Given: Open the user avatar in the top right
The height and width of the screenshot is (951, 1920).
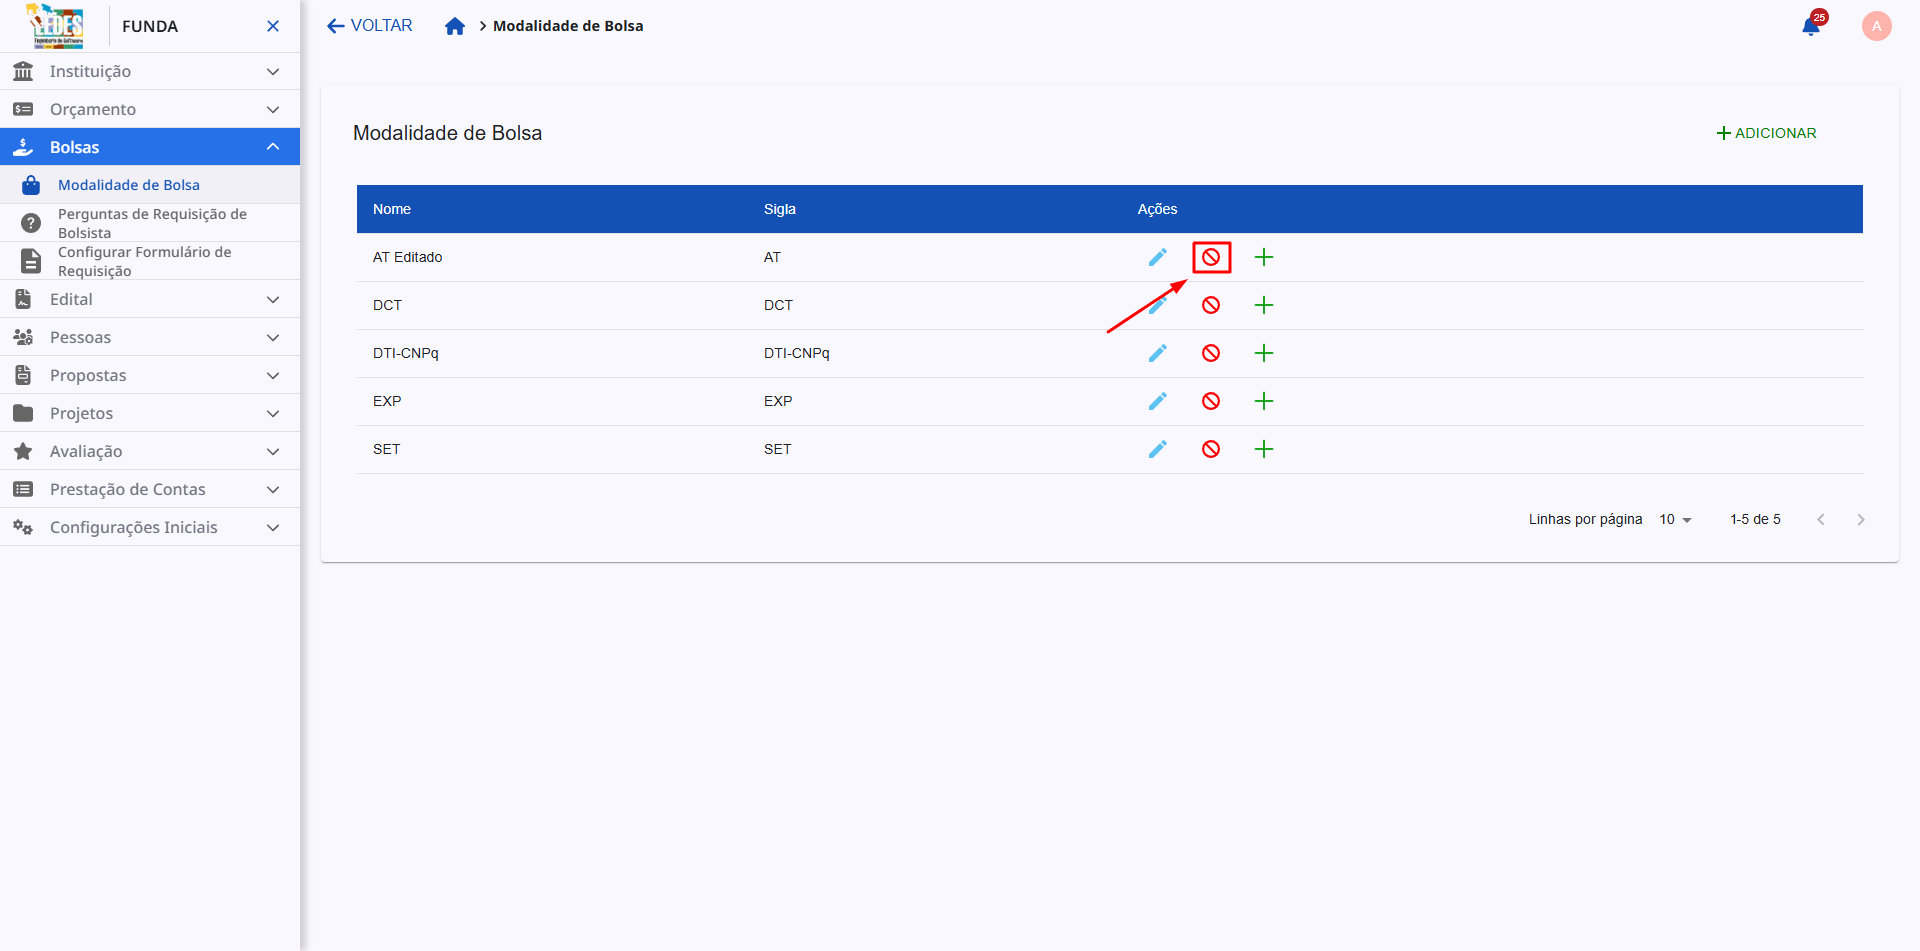Looking at the screenshot, I should [x=1876, y=26].
